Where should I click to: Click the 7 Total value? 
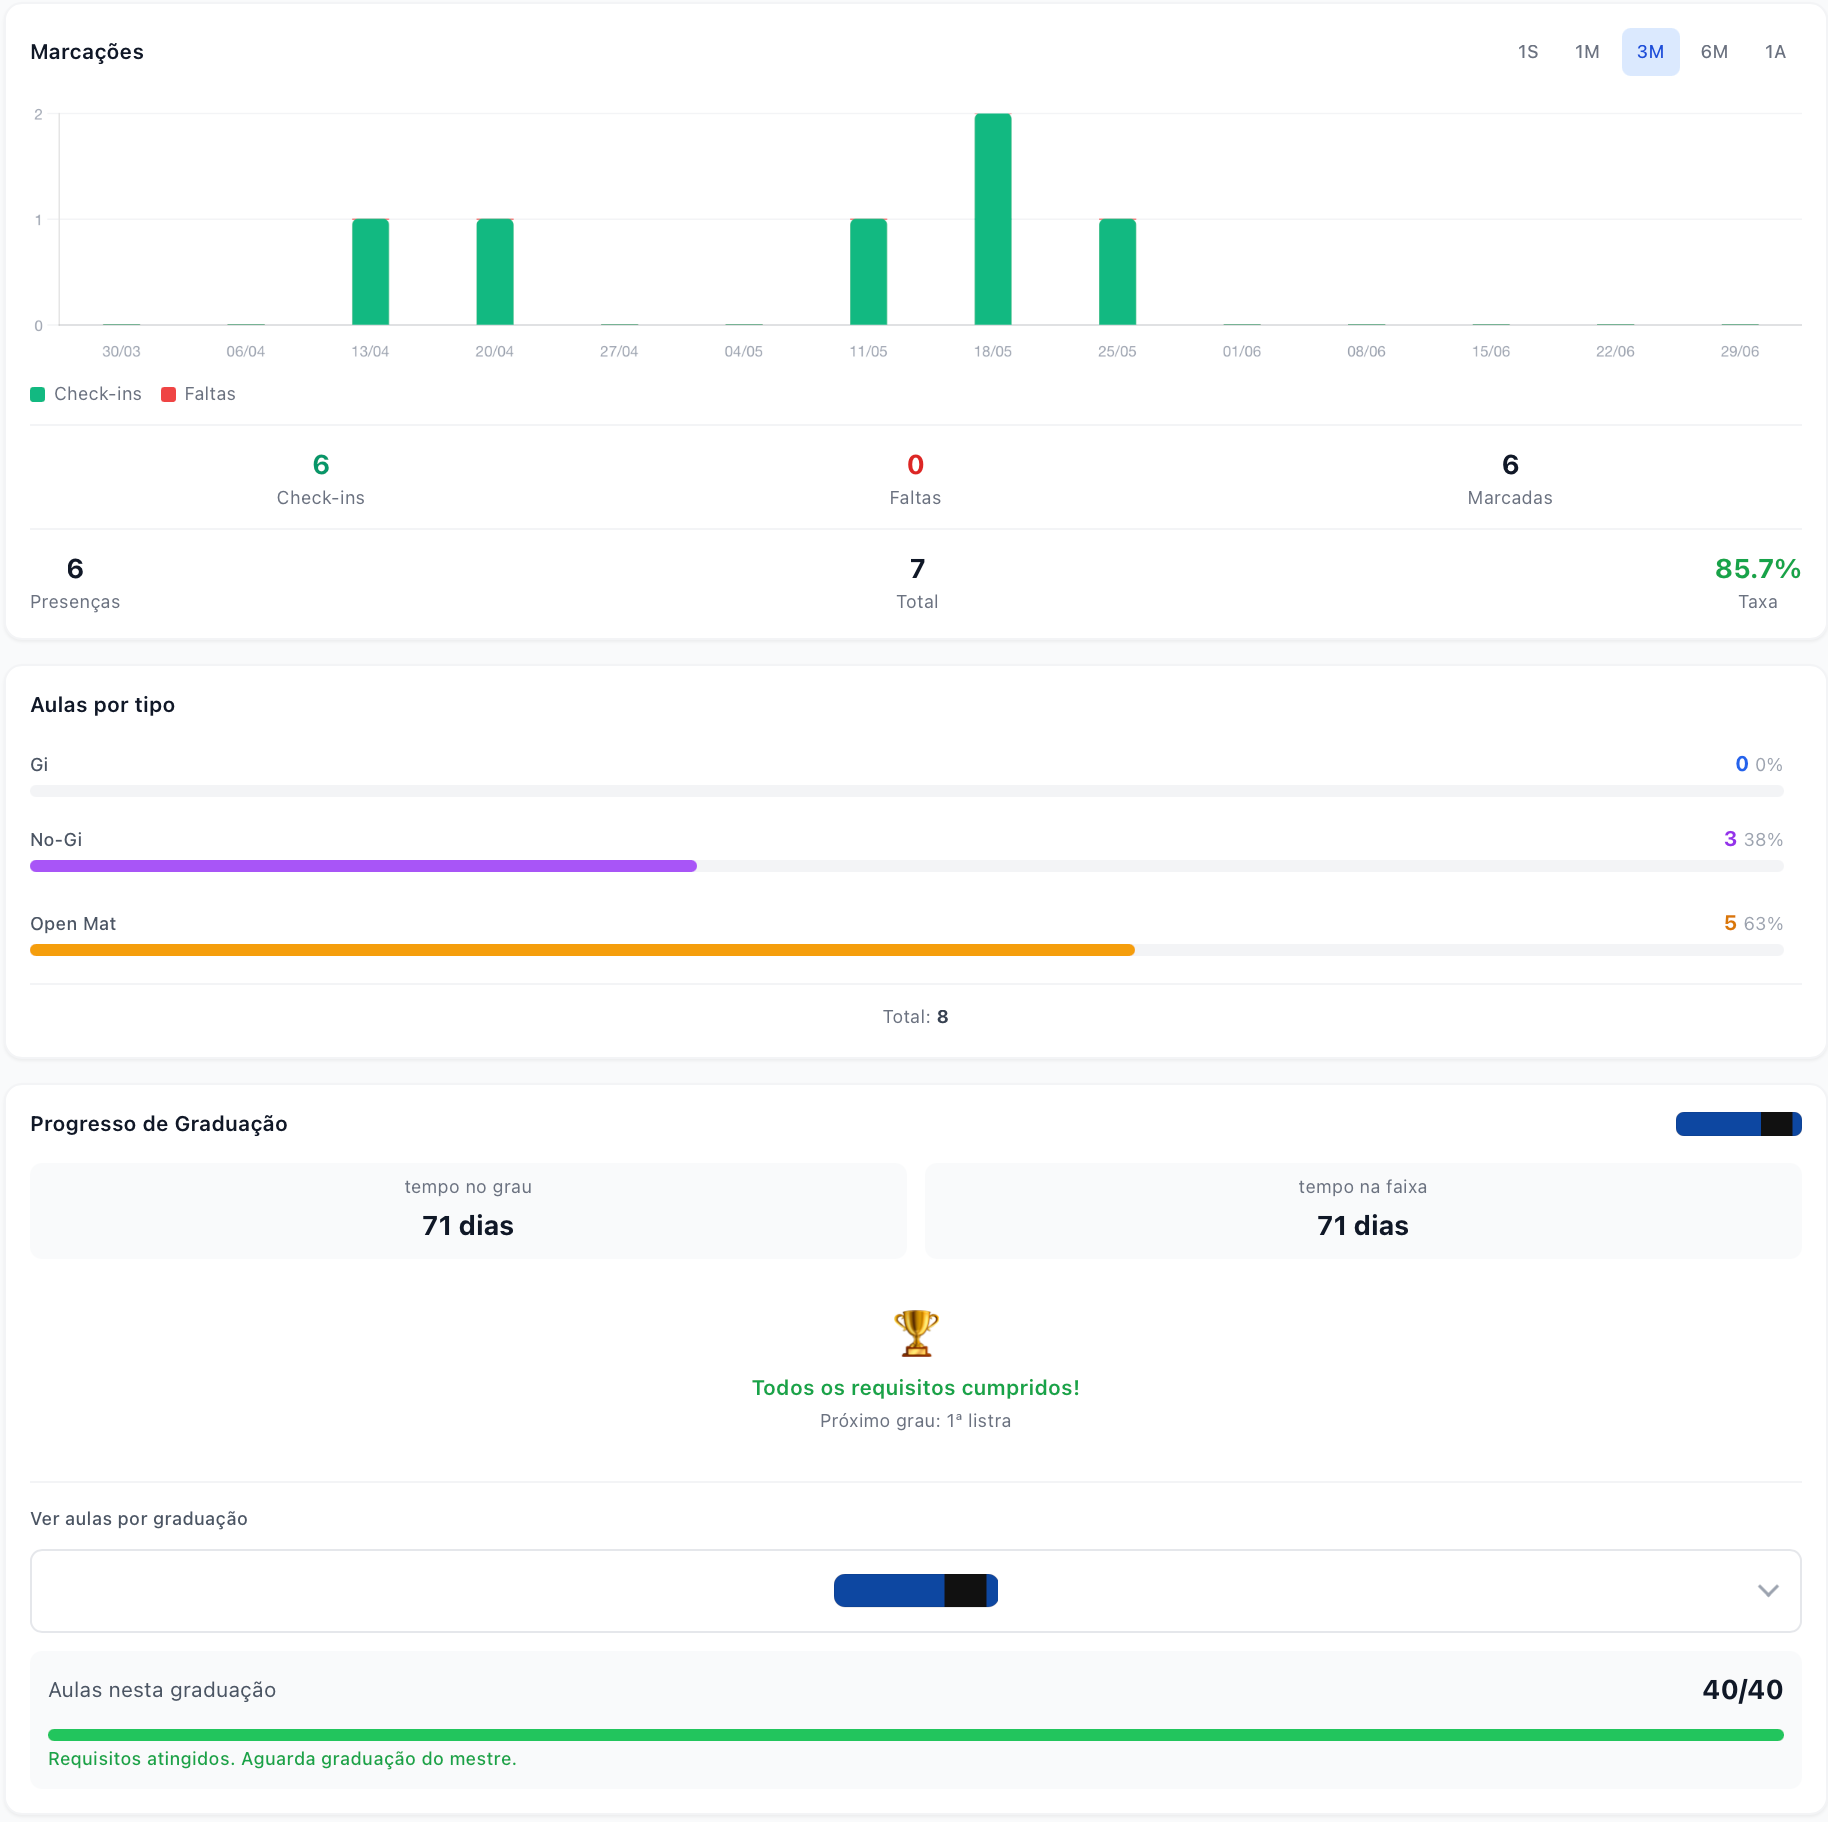pos(917,569)
